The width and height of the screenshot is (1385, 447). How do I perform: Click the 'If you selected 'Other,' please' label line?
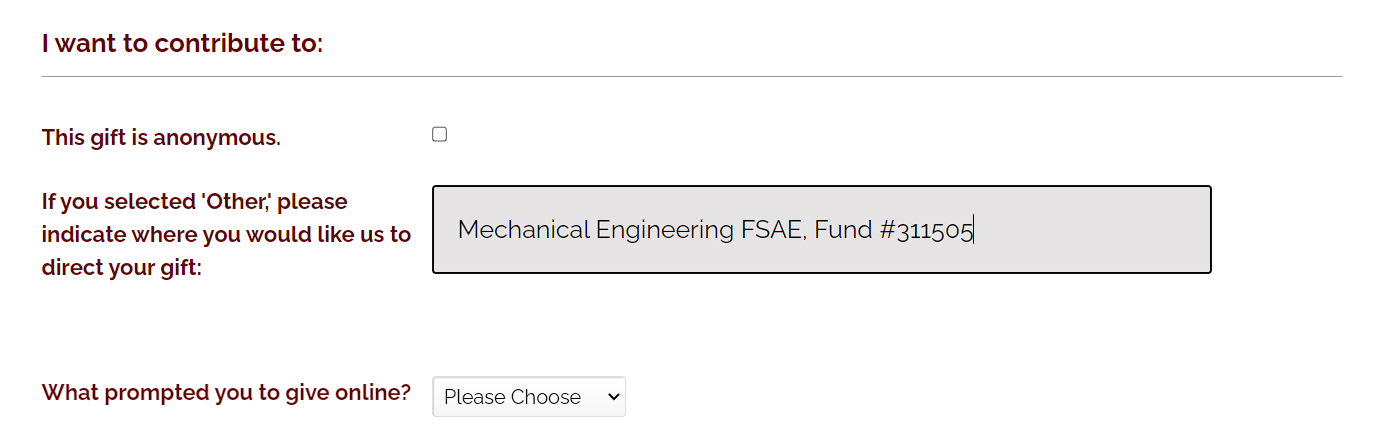point(194,202)
